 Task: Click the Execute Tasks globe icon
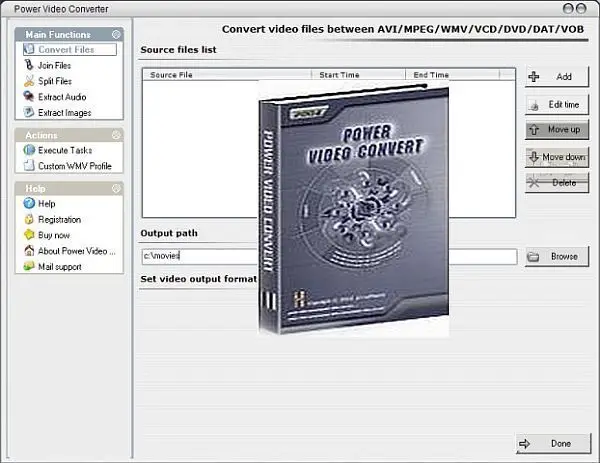[29, 150]
